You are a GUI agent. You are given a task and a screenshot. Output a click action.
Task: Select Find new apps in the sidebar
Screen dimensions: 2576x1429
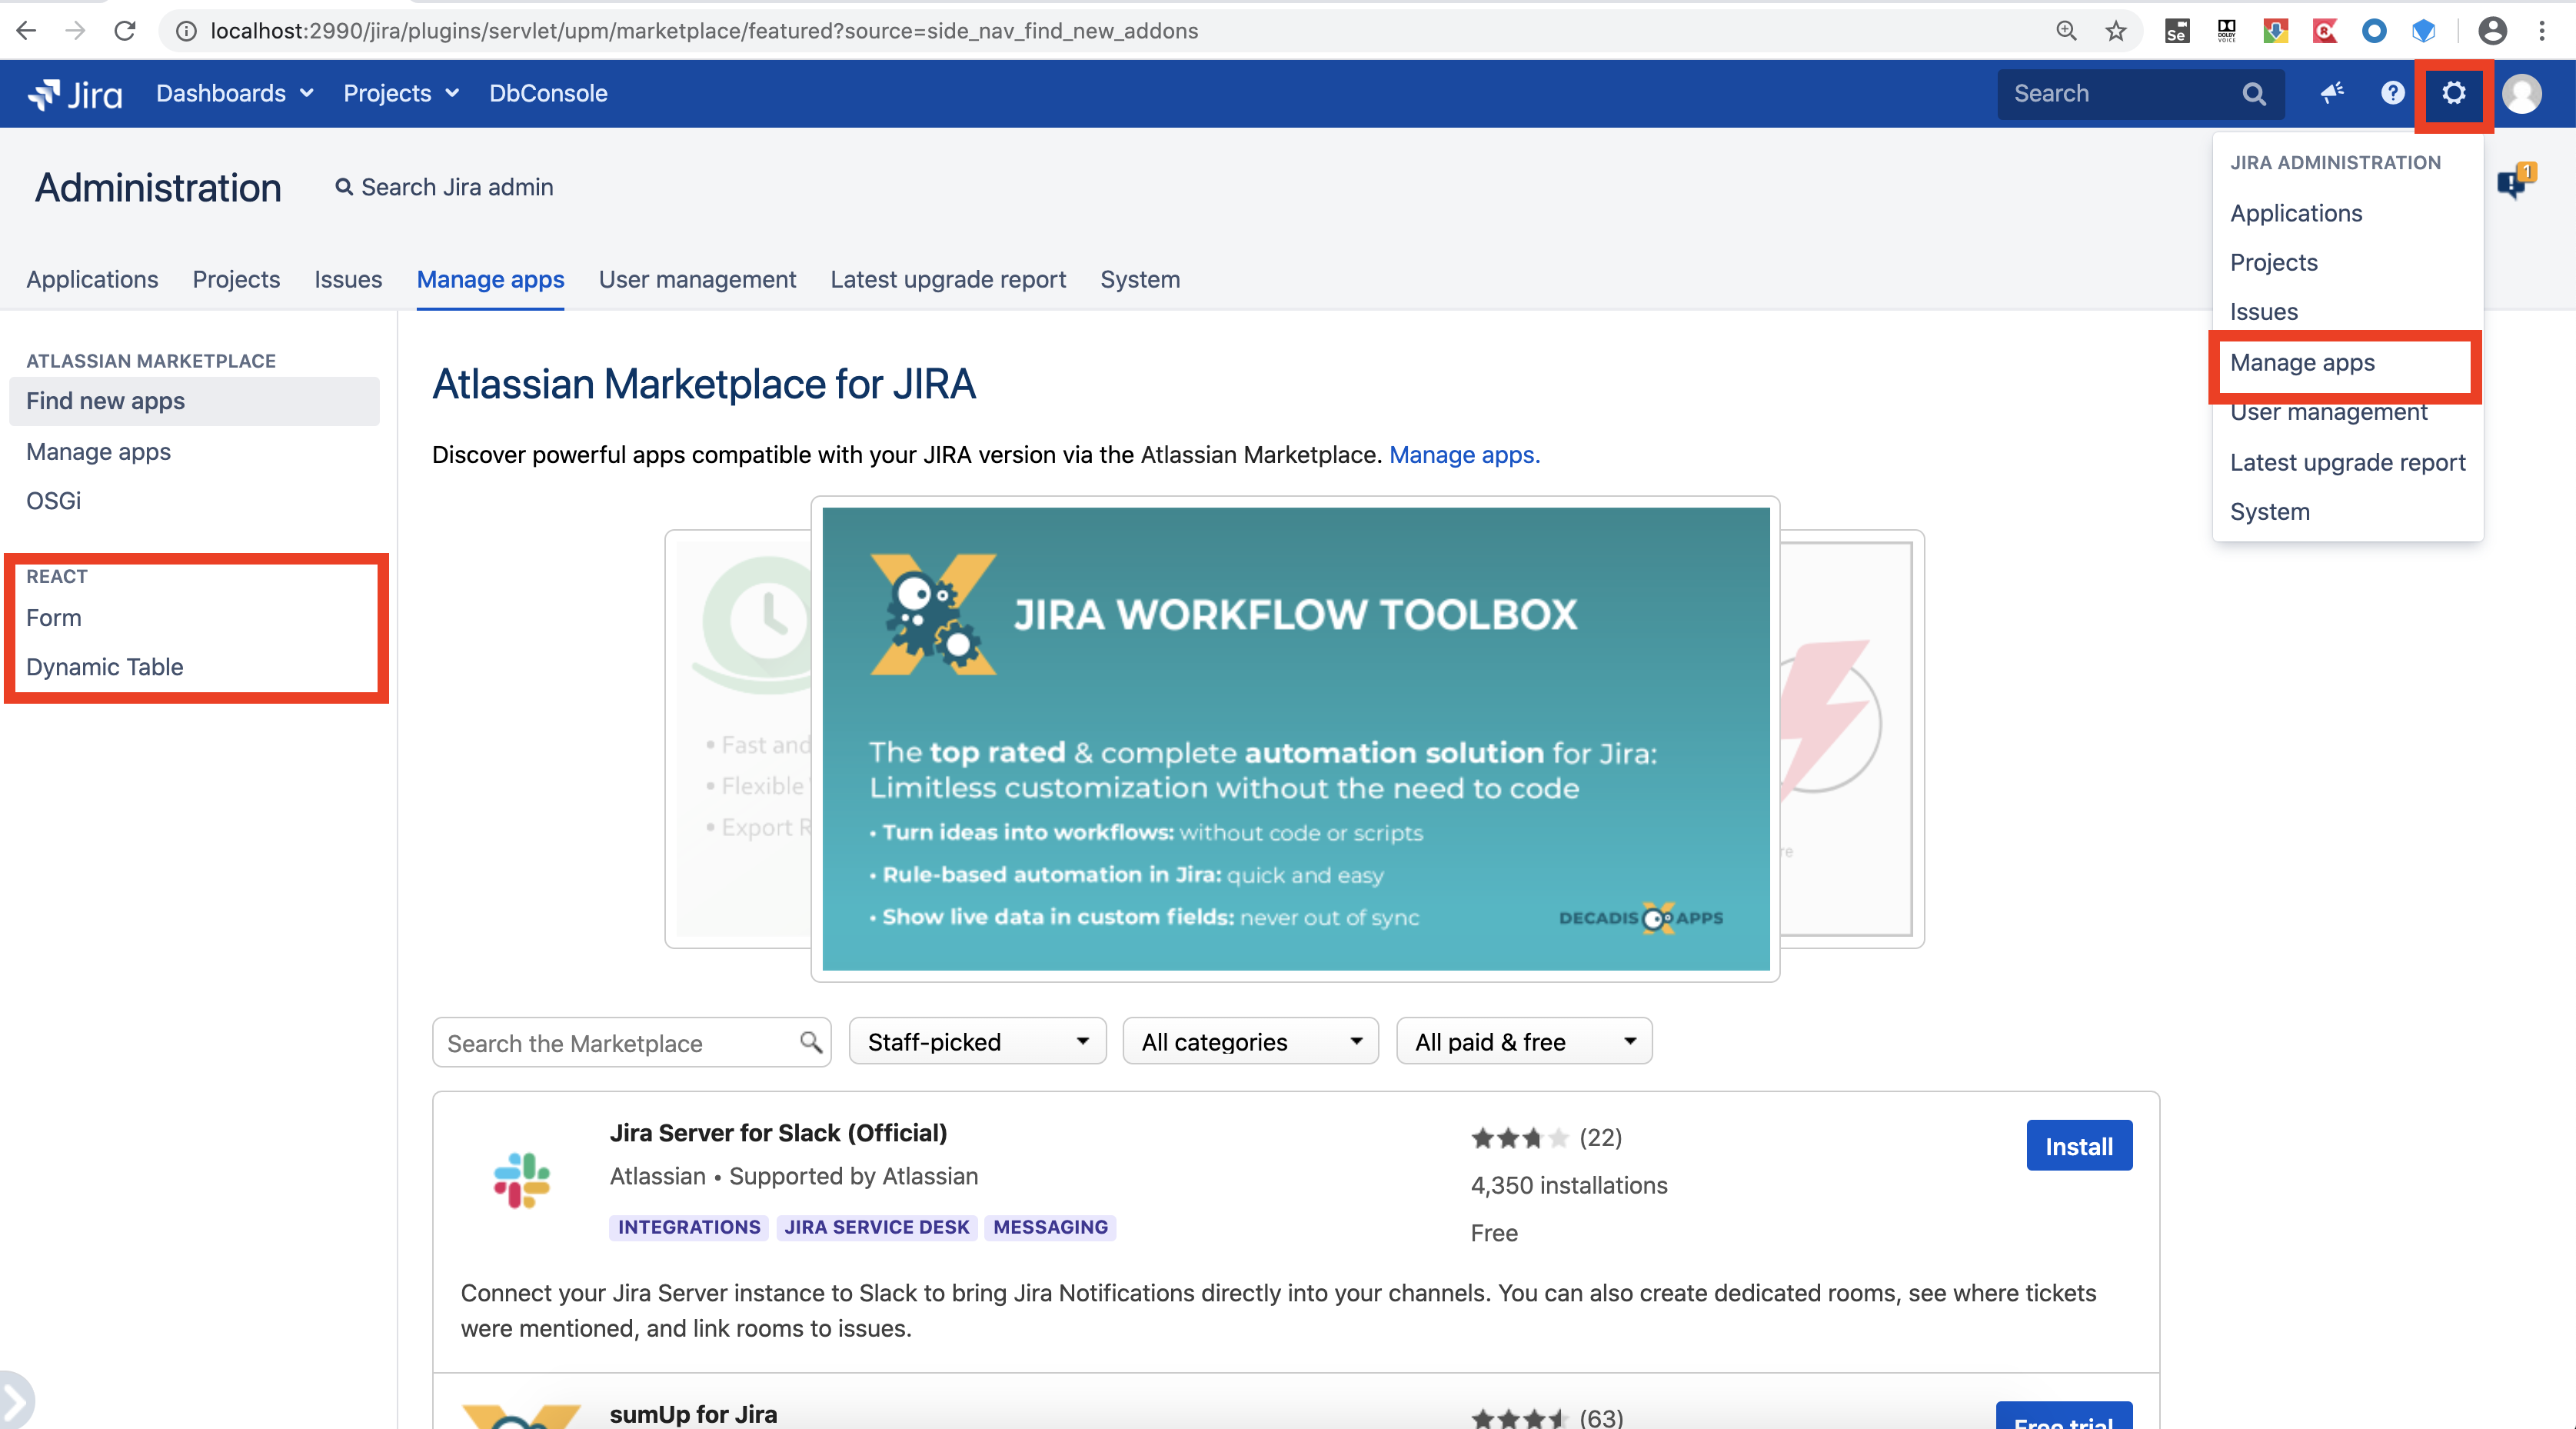(194, 401)
